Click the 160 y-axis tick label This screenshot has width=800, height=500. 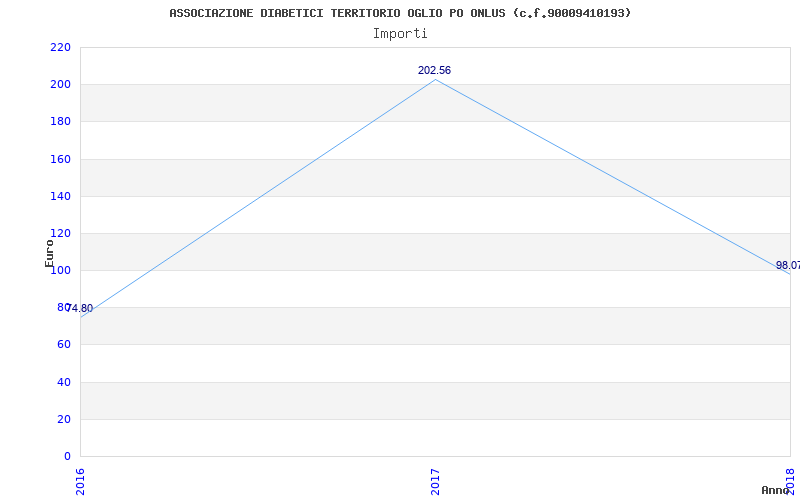pyautogui.click(x=60, y=159)
